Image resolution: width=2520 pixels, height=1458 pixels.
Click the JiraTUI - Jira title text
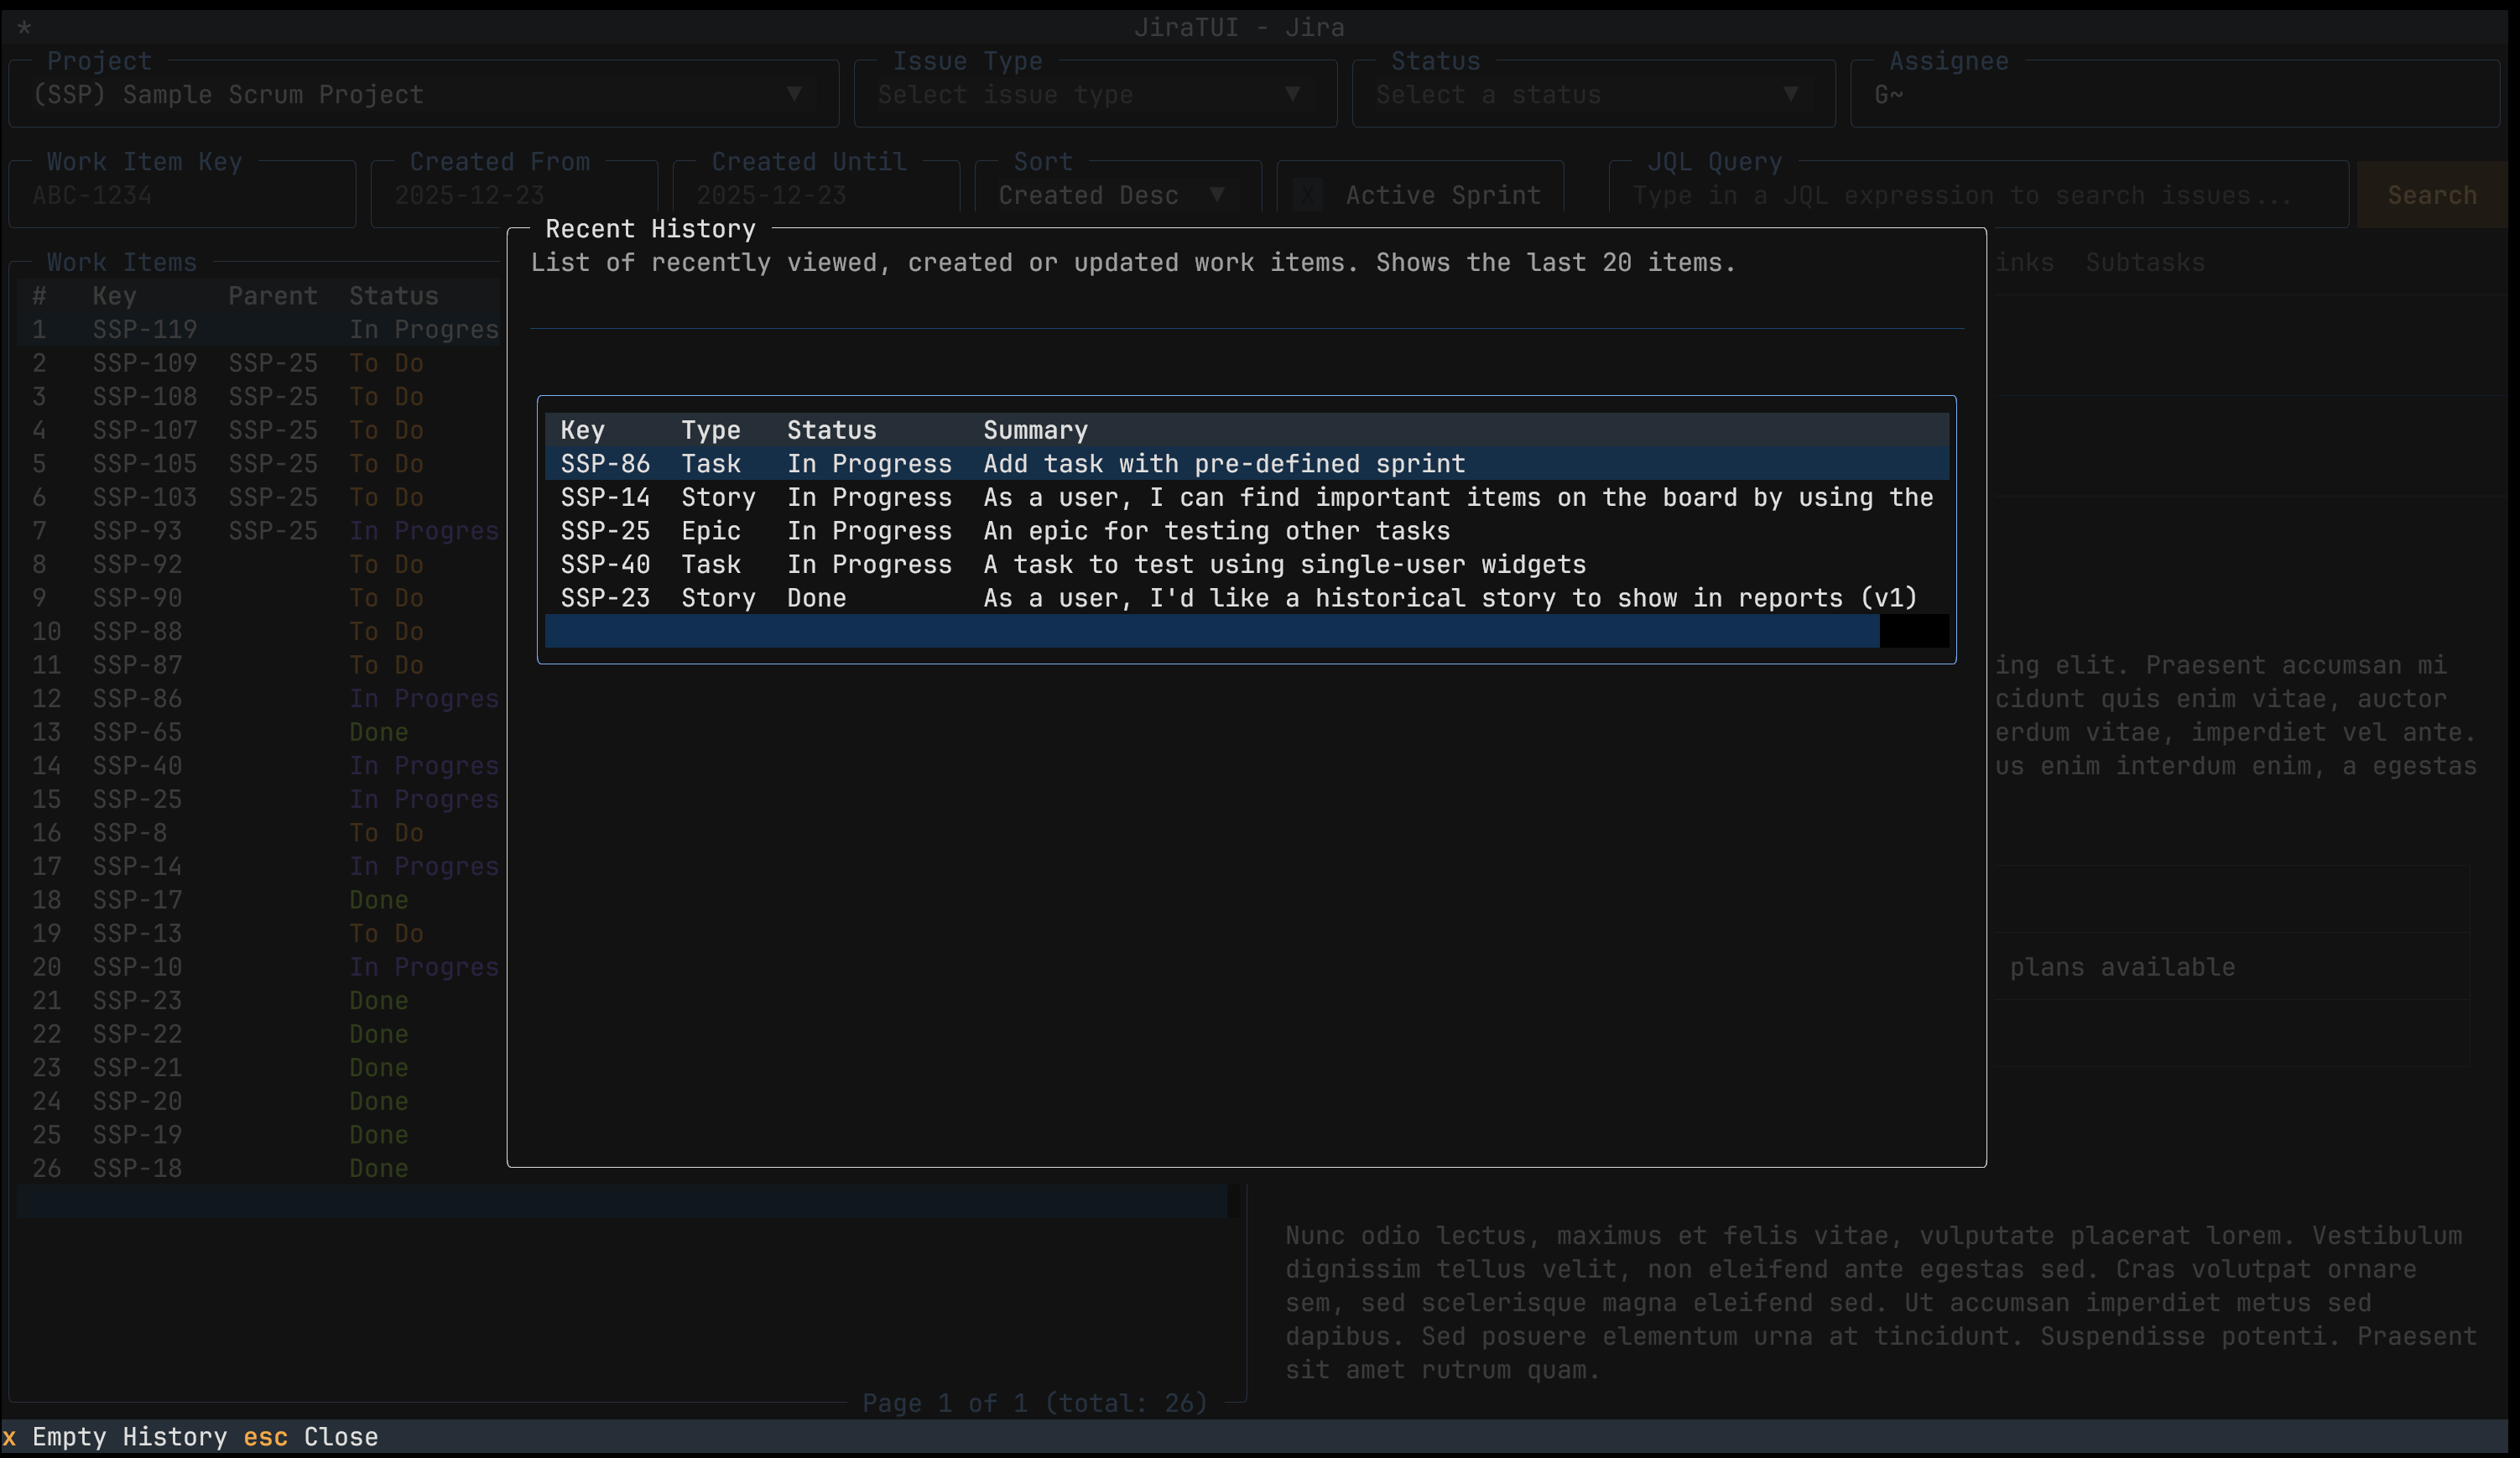(1239, 27)
